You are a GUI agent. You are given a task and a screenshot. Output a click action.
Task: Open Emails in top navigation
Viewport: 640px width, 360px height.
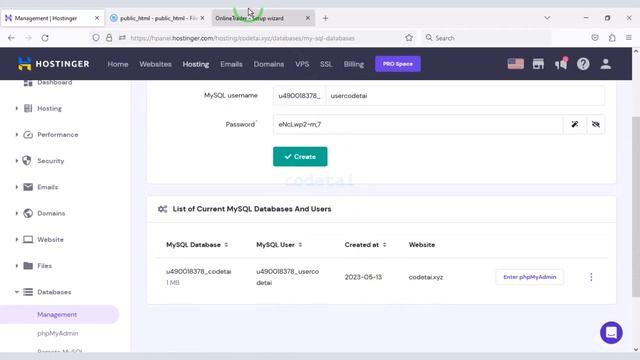pos(231,64)
